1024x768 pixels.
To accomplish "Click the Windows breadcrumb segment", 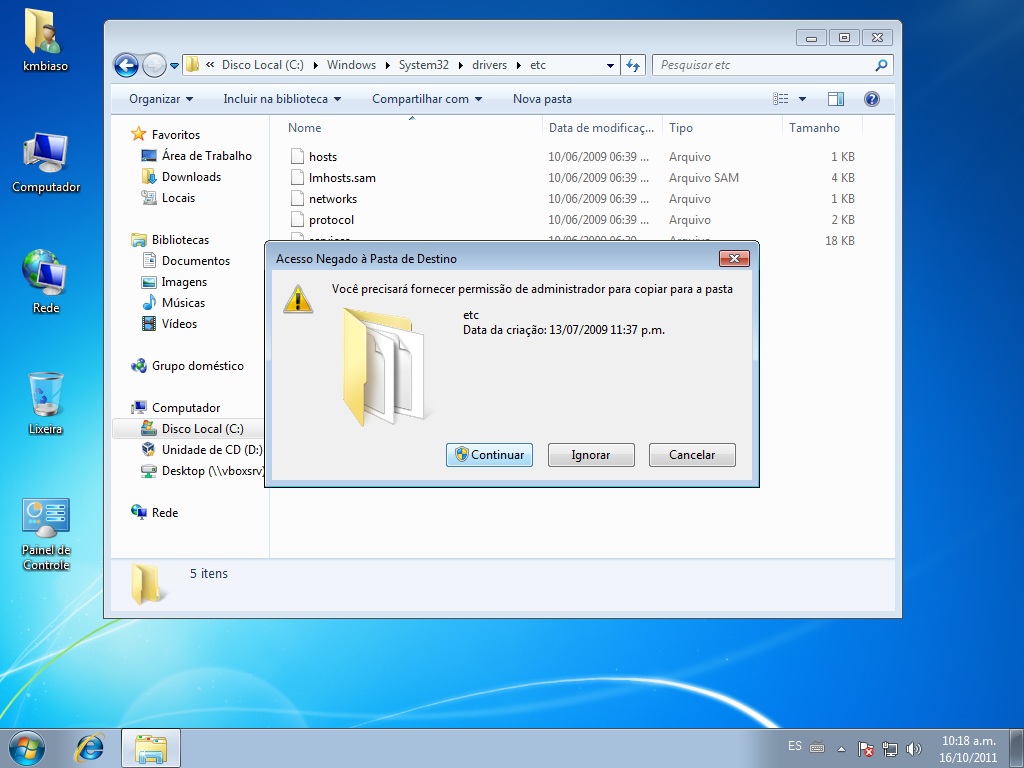I will [x=351, y=65].
